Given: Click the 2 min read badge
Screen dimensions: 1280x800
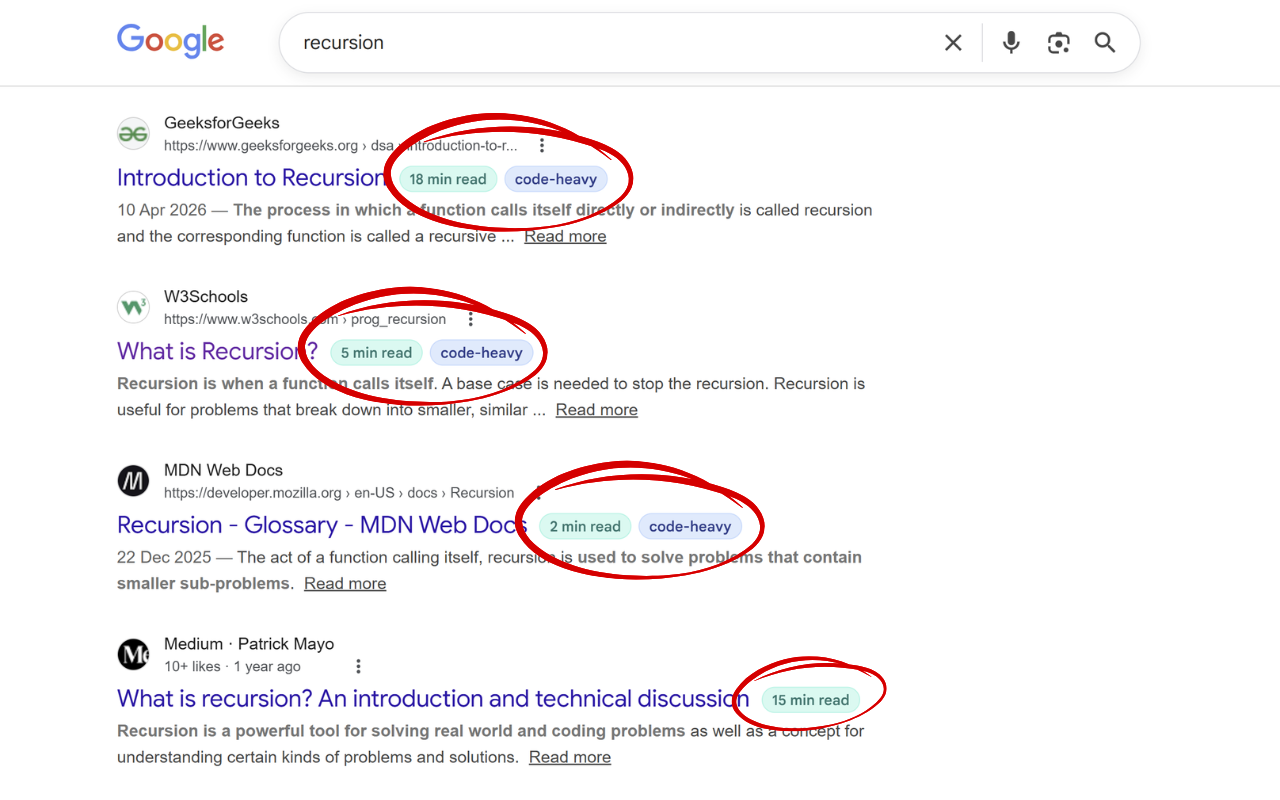Looking at the screenshot, I should [x=585, y=527].
